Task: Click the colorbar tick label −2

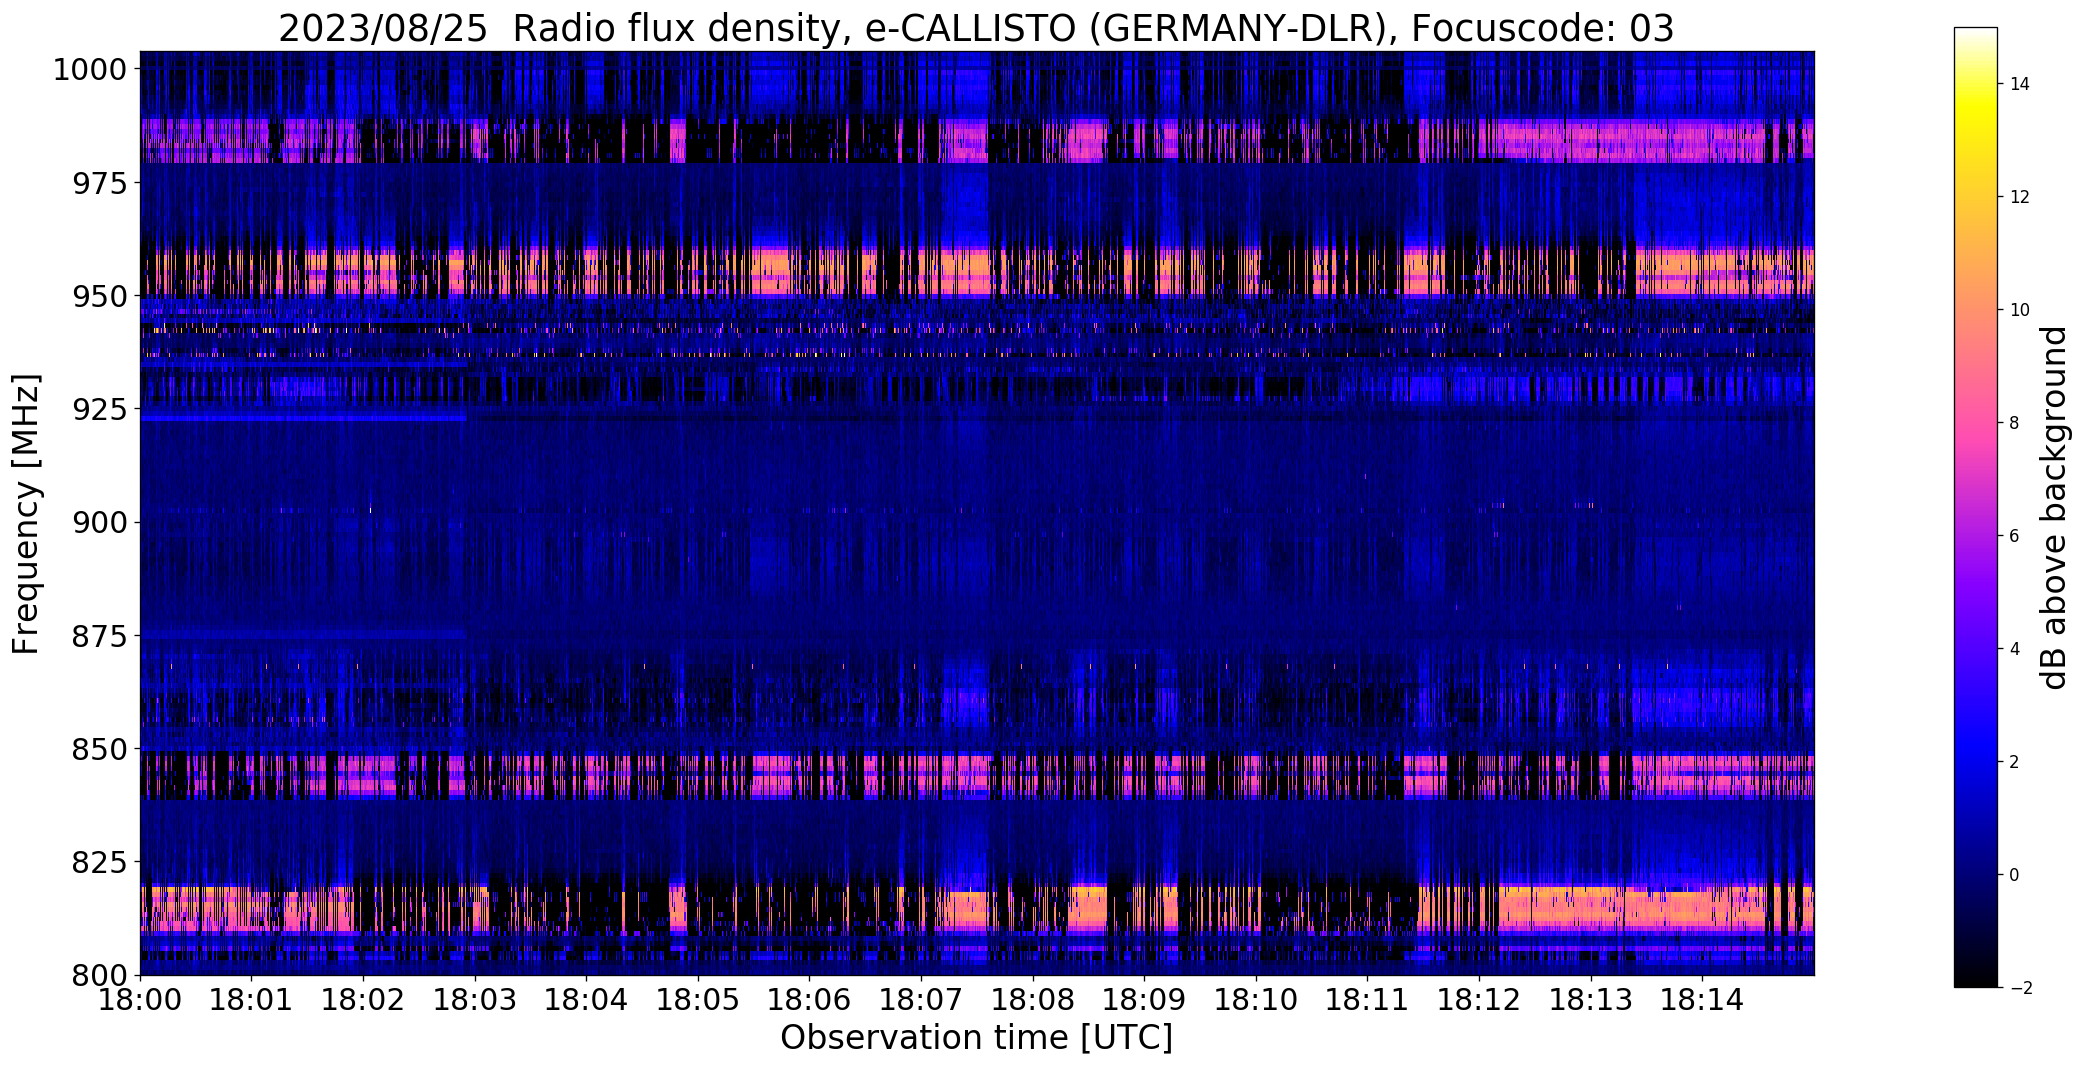Action: tap(2019, 988)
